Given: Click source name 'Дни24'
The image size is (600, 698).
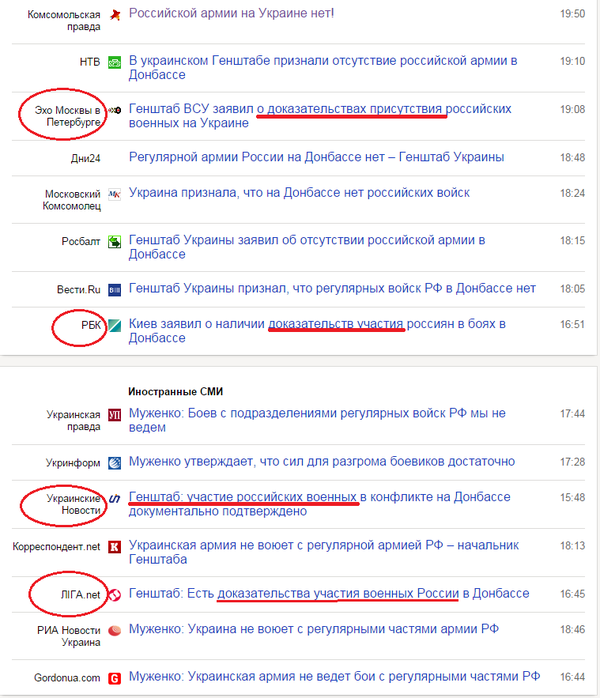Looking at the screenshot, I should point(85,158).
